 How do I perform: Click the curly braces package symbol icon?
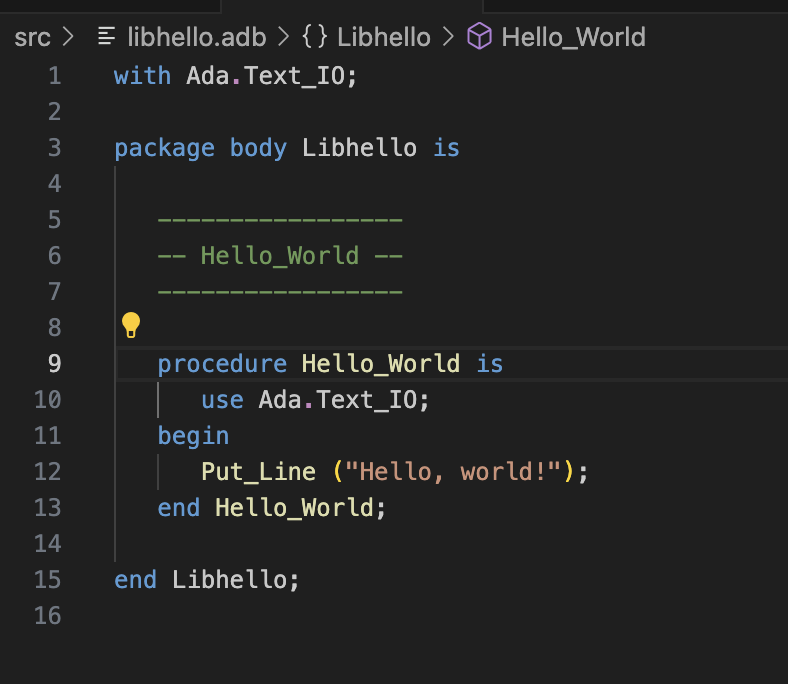314,38
